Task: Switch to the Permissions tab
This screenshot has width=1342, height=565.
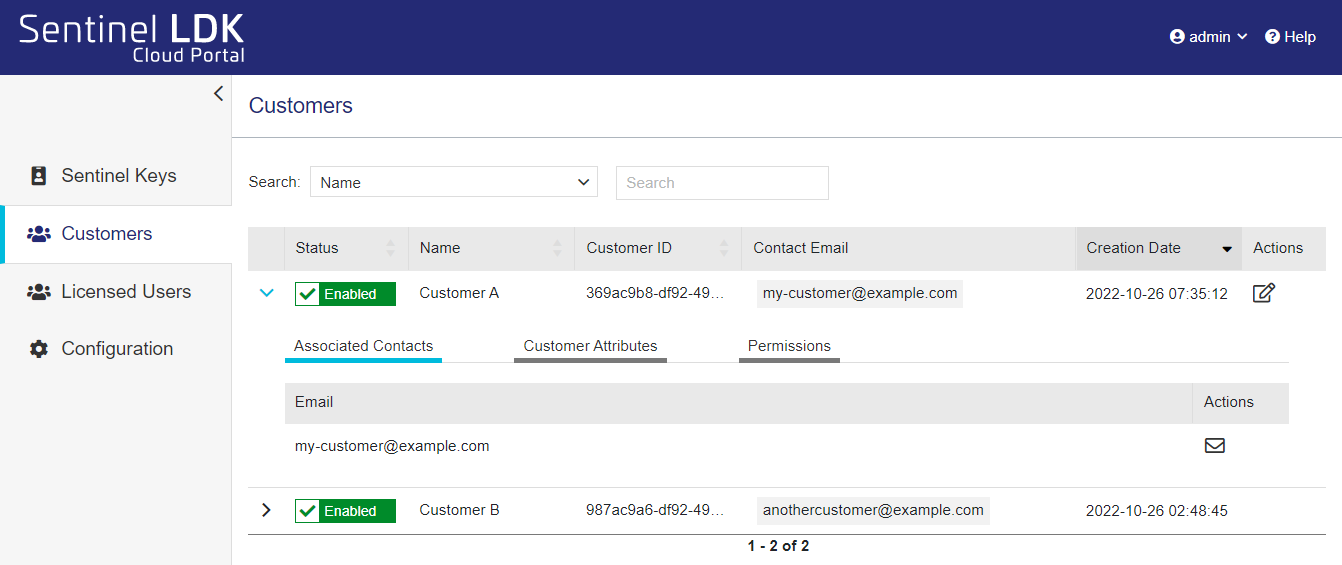Action: click(789, 346)
